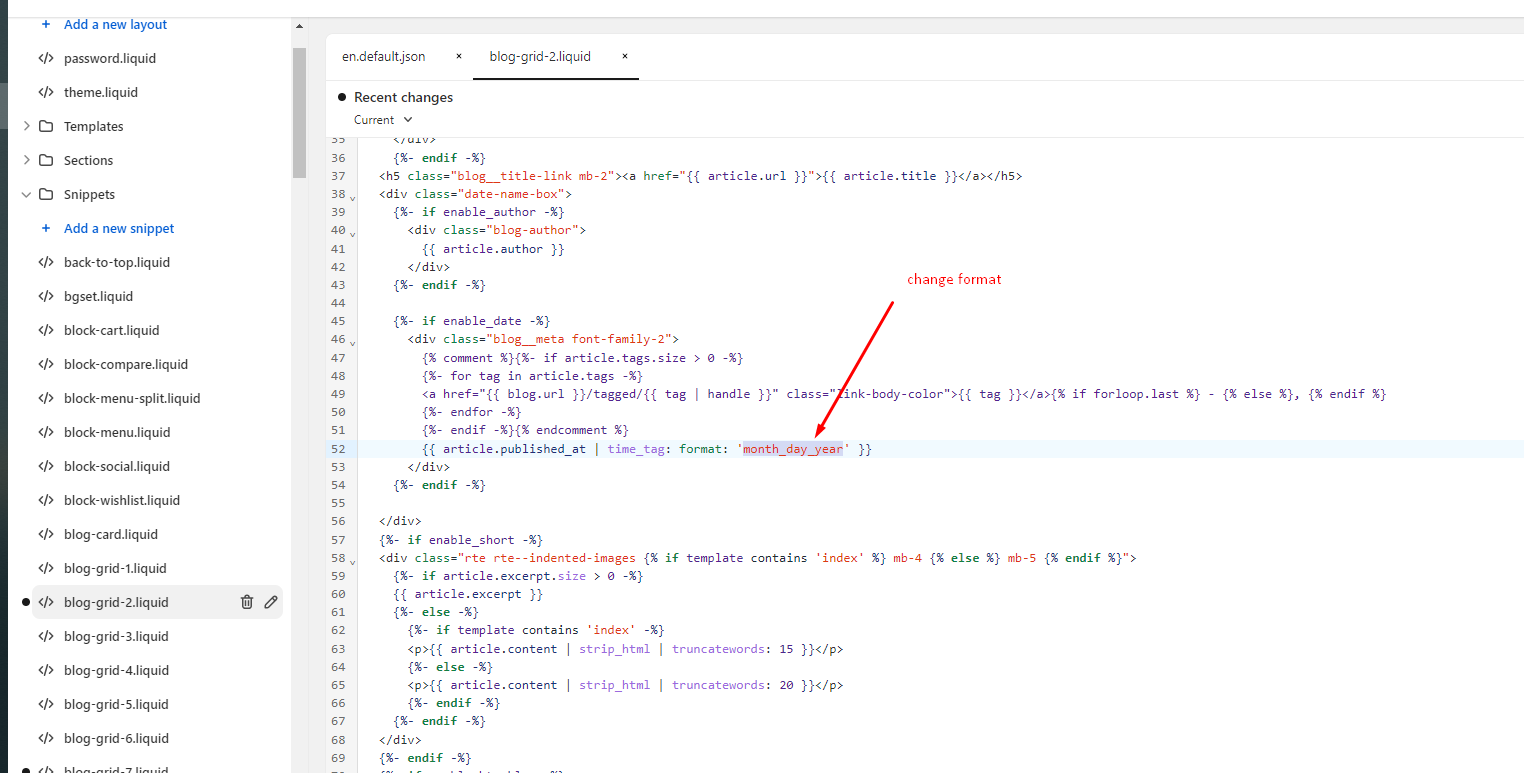Open theme.liquid file
The image size is (1524, 773).
tap(101, 92)
